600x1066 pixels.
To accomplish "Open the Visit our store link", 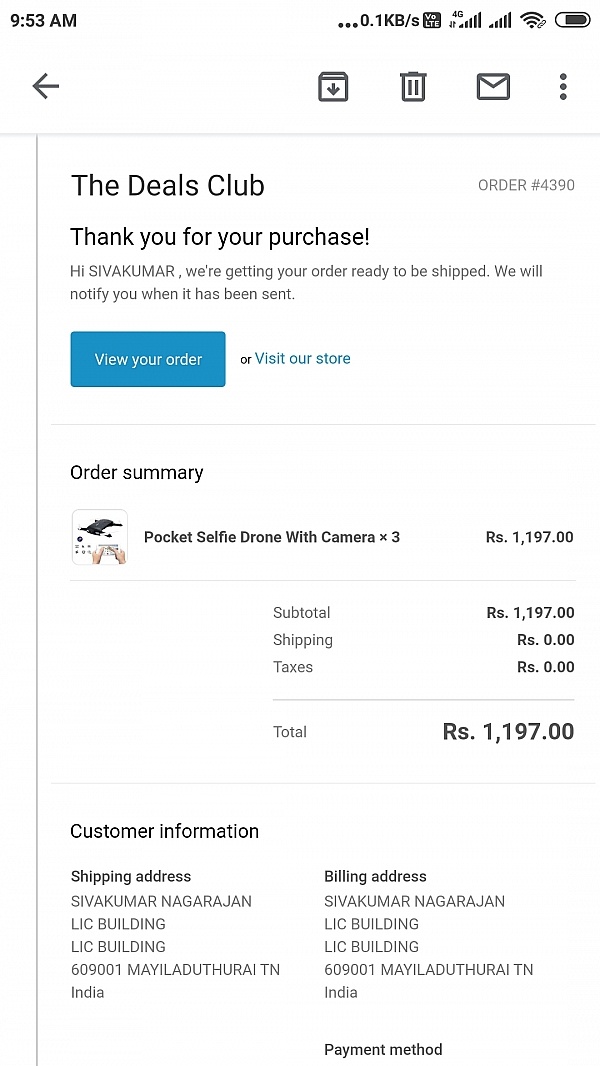I will pos(302,358).
